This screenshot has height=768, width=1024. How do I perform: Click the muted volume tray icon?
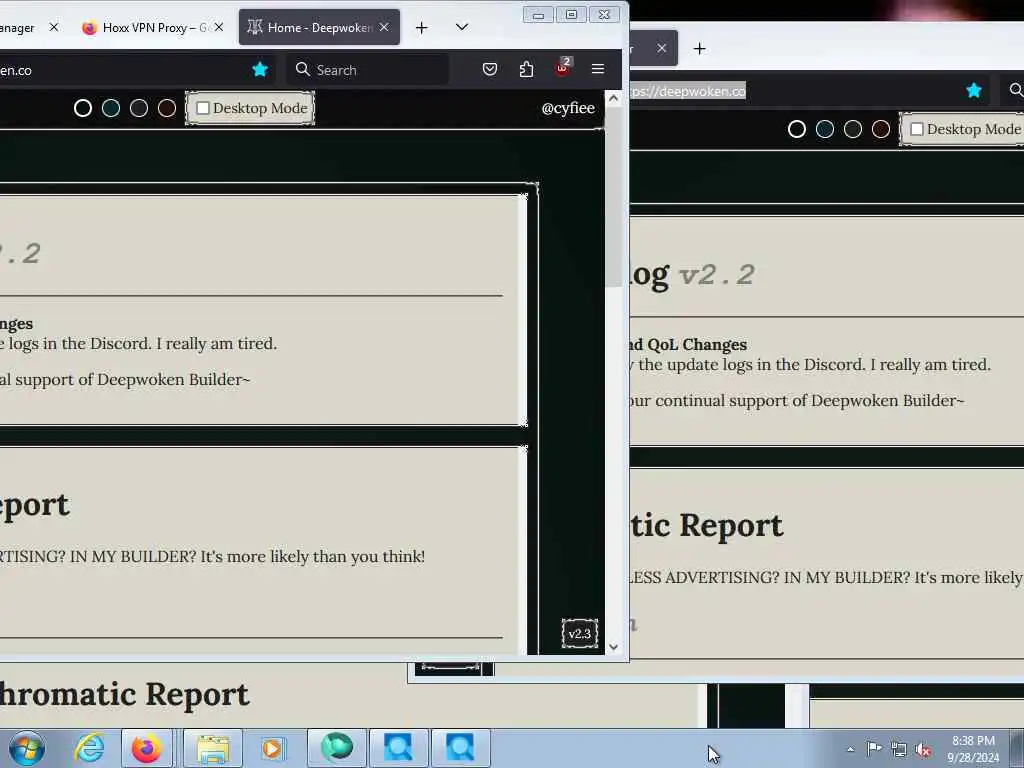click(x=923, y=750)
